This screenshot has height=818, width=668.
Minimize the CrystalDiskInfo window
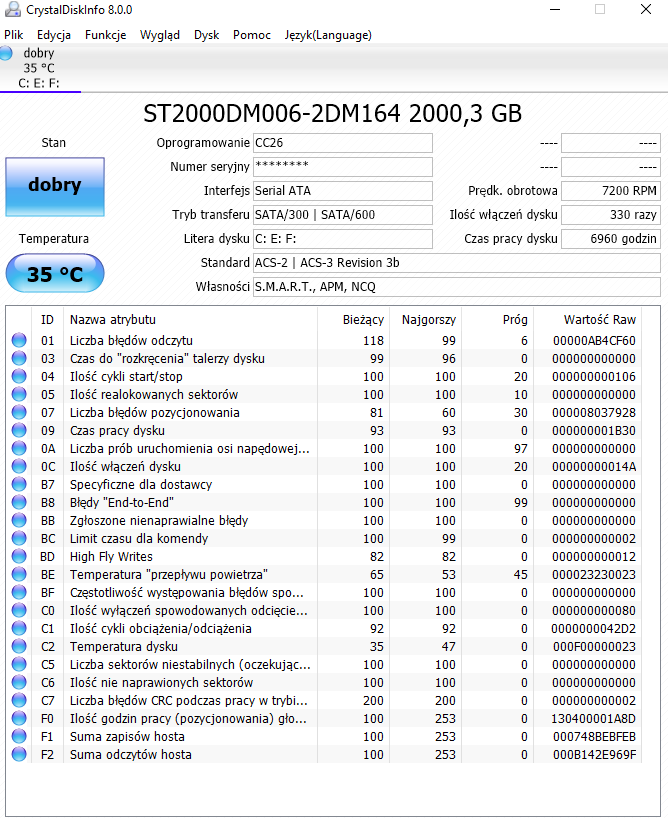click(555, 9)
